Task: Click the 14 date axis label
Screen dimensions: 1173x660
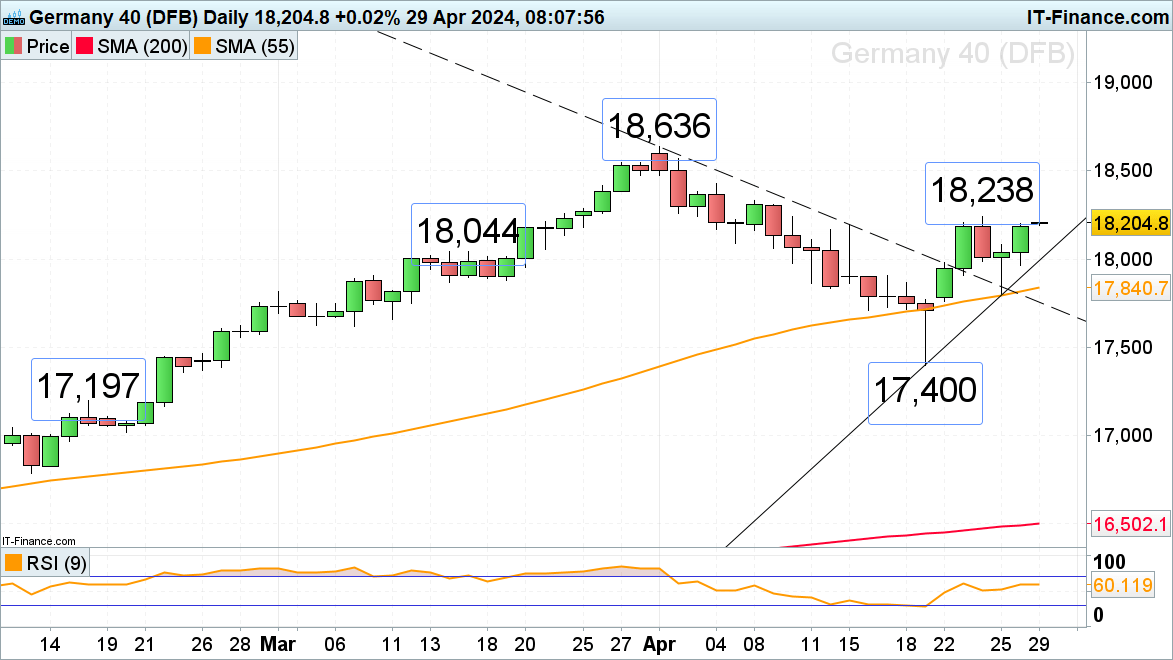Action: [49, 644]
